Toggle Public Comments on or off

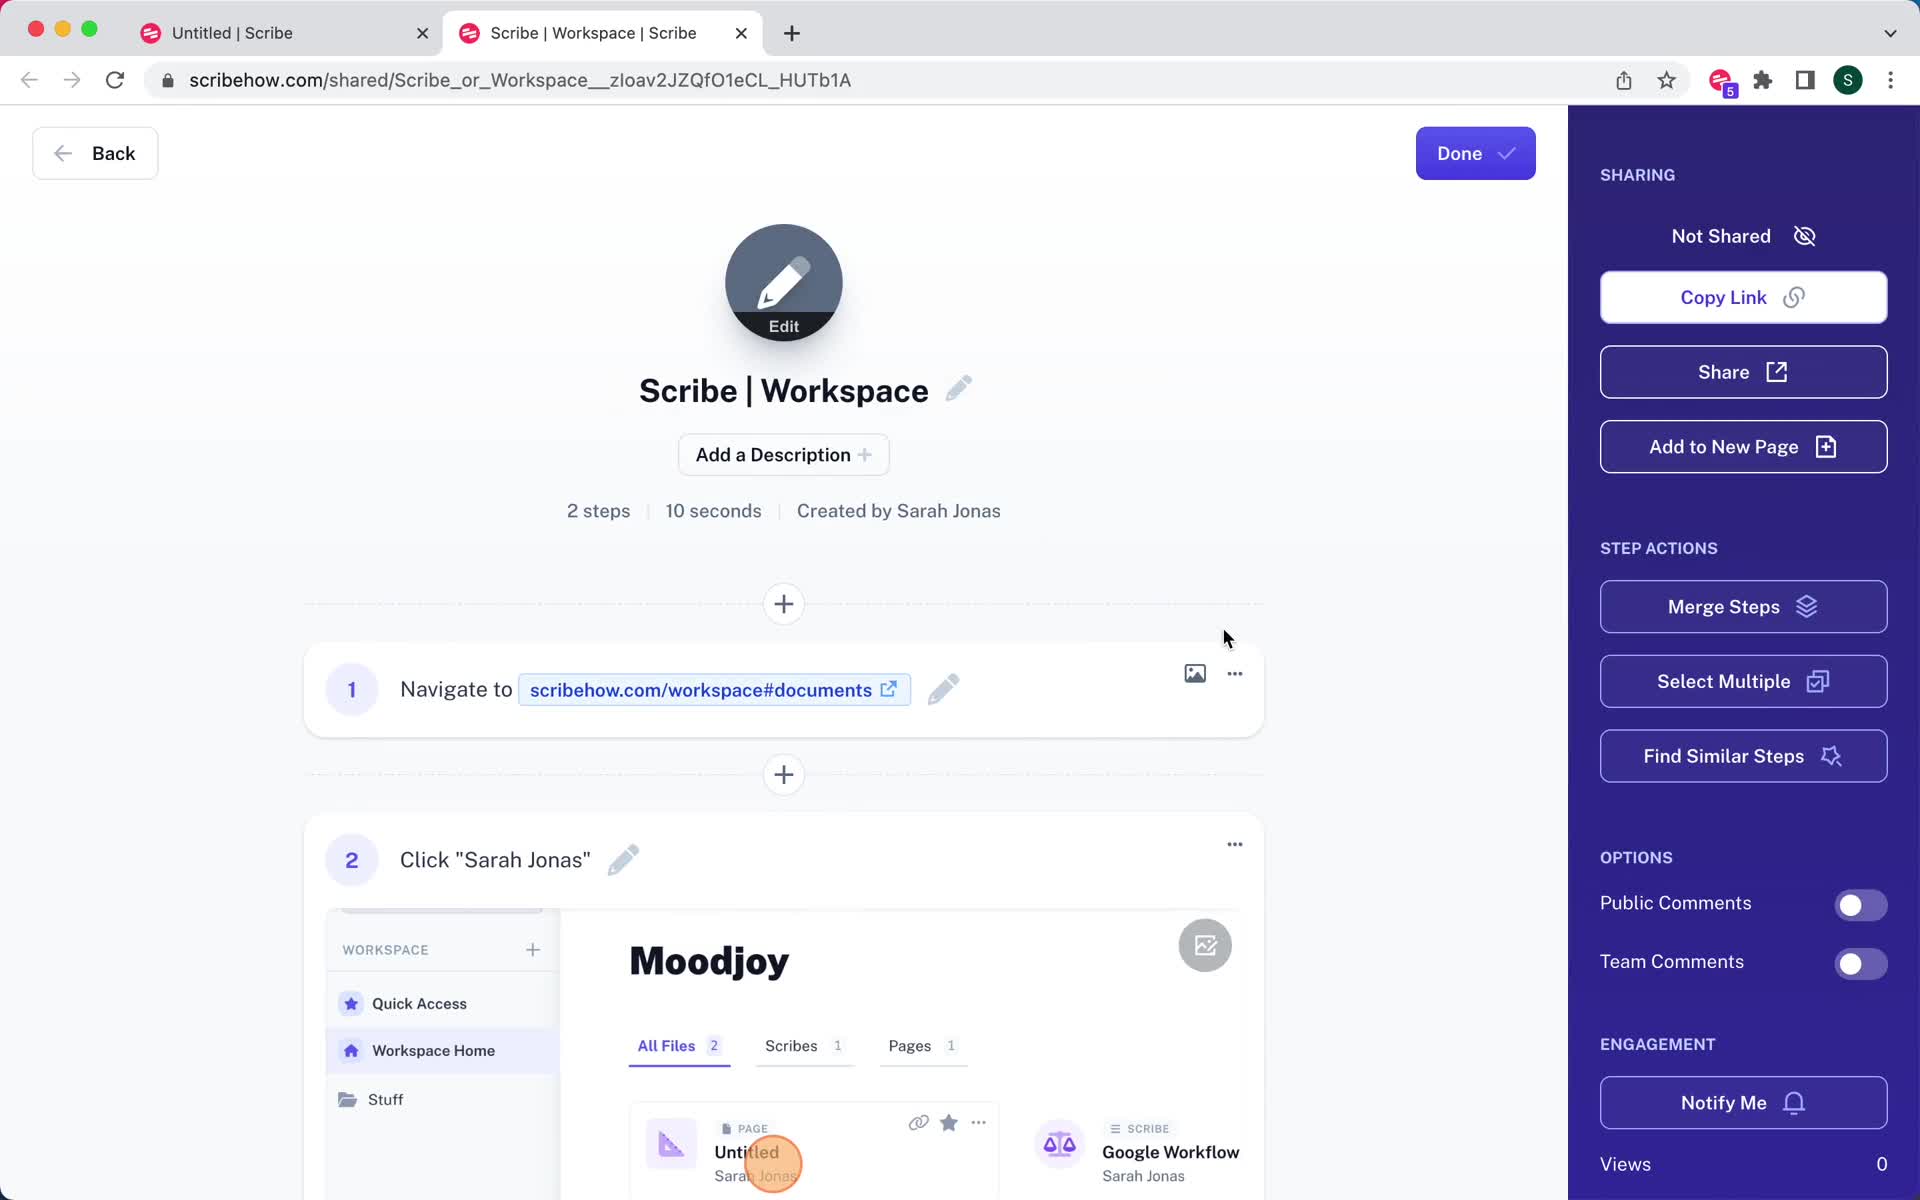1863,903
